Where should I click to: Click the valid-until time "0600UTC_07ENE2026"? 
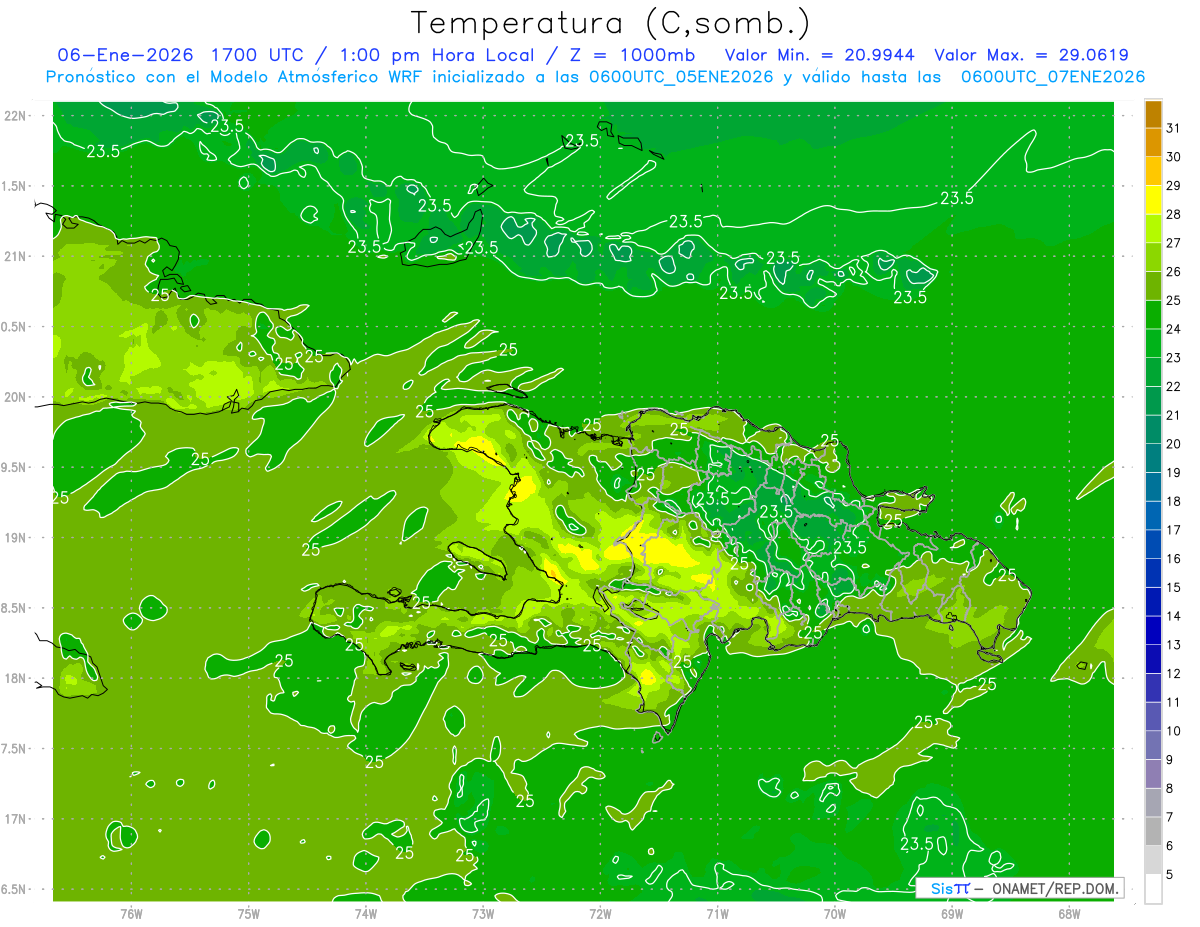tap(1053, 77)
